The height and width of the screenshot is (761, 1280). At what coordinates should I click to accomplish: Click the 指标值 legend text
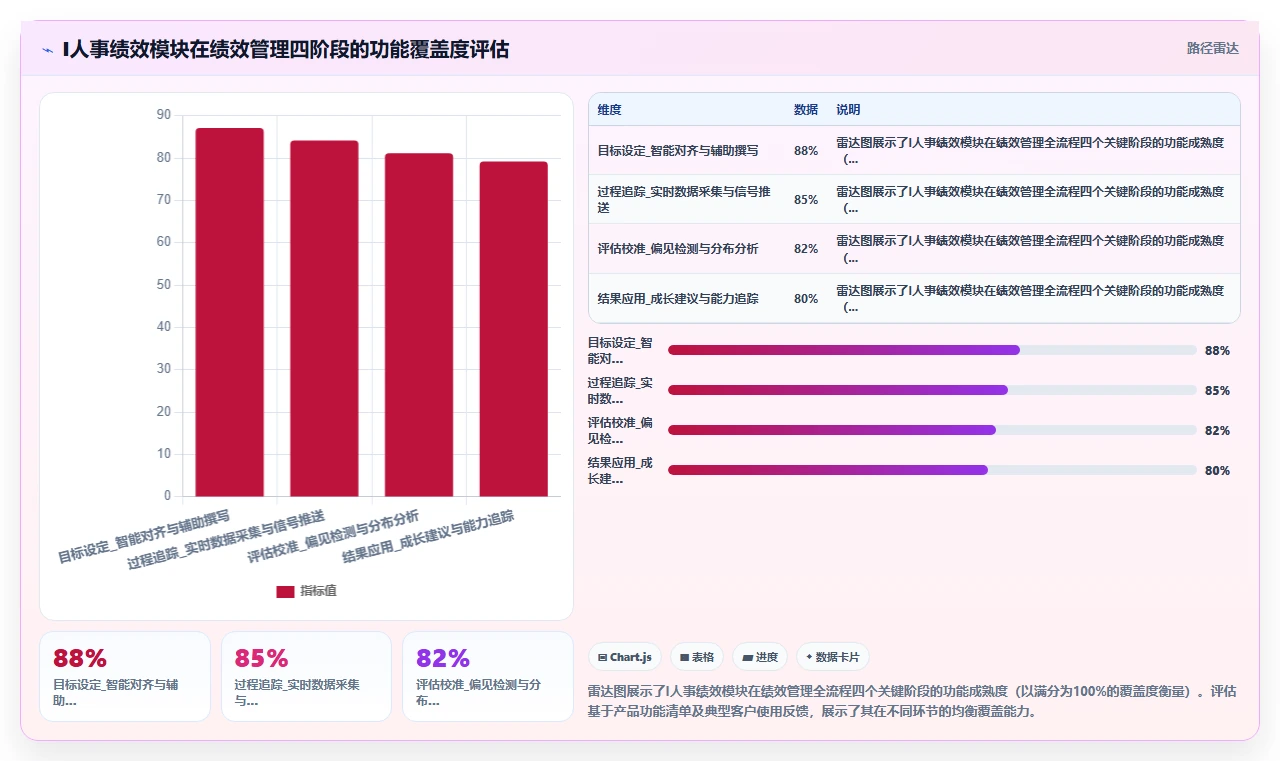pyautogui.click(x=319, y=591)
